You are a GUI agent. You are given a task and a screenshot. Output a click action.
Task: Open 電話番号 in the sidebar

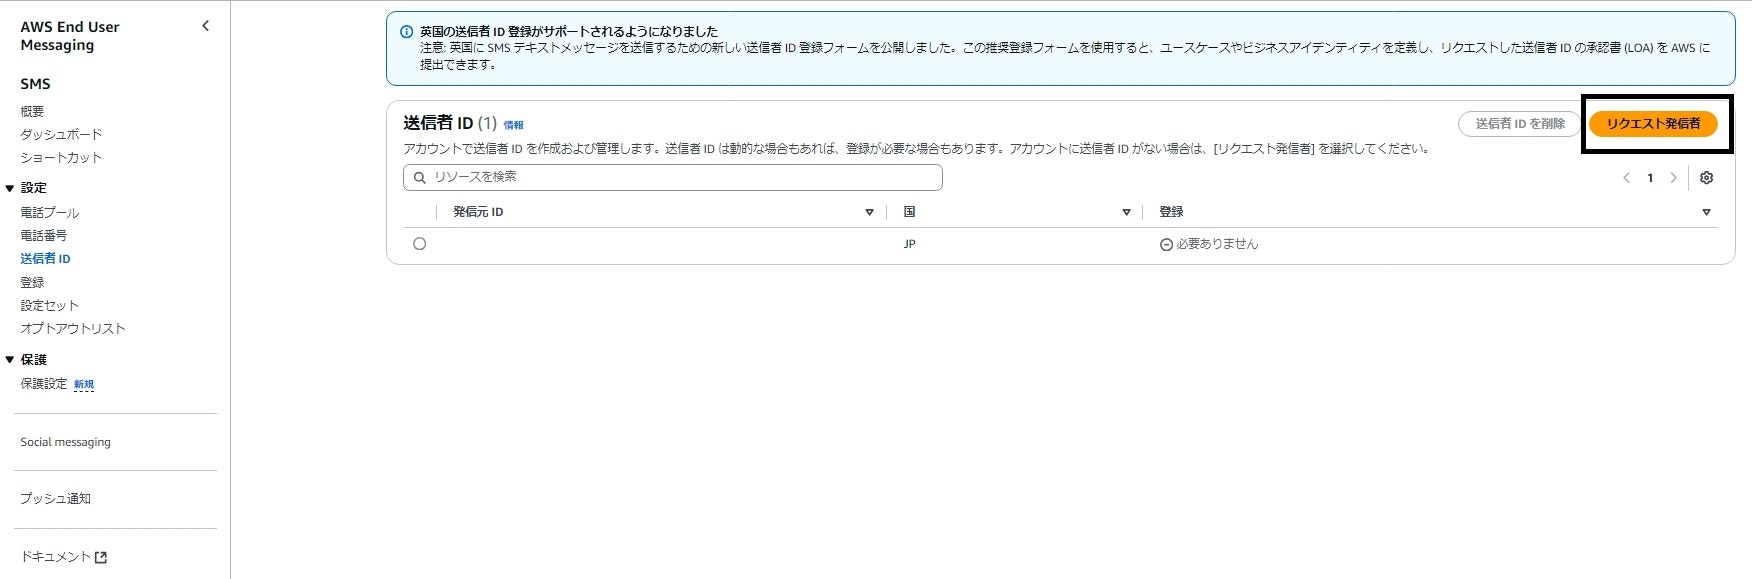[44, 236]
